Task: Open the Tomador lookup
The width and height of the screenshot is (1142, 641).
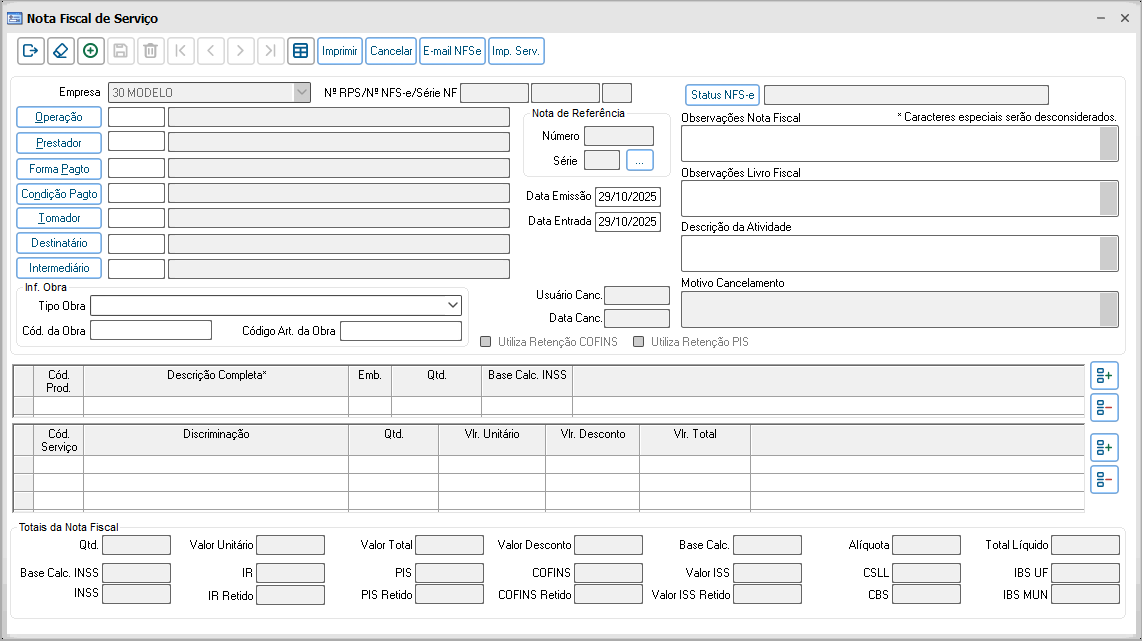Action: click(x=59, y=218)
